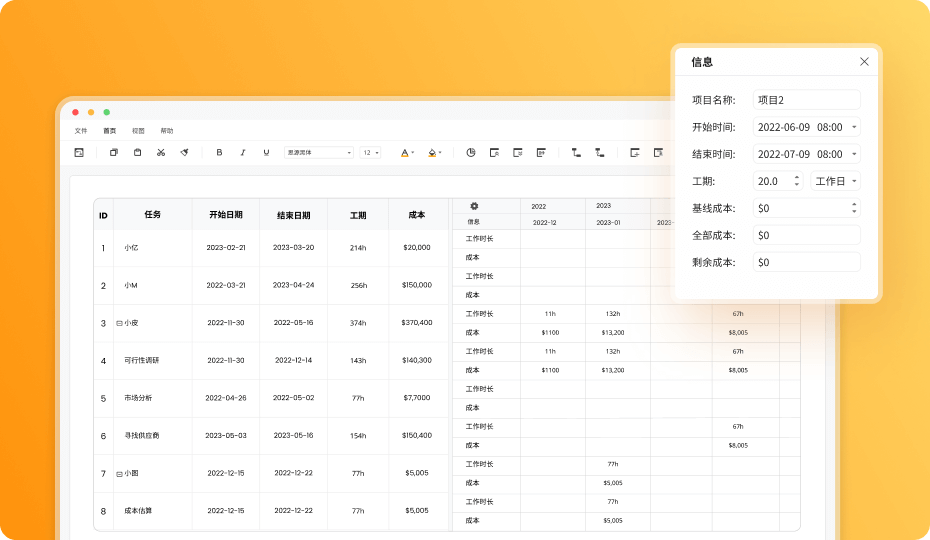This screenshot has width=930, height=540.
Task: Collapse the 小图 task group
Action: pyautogui.click(x=119, y=474)
